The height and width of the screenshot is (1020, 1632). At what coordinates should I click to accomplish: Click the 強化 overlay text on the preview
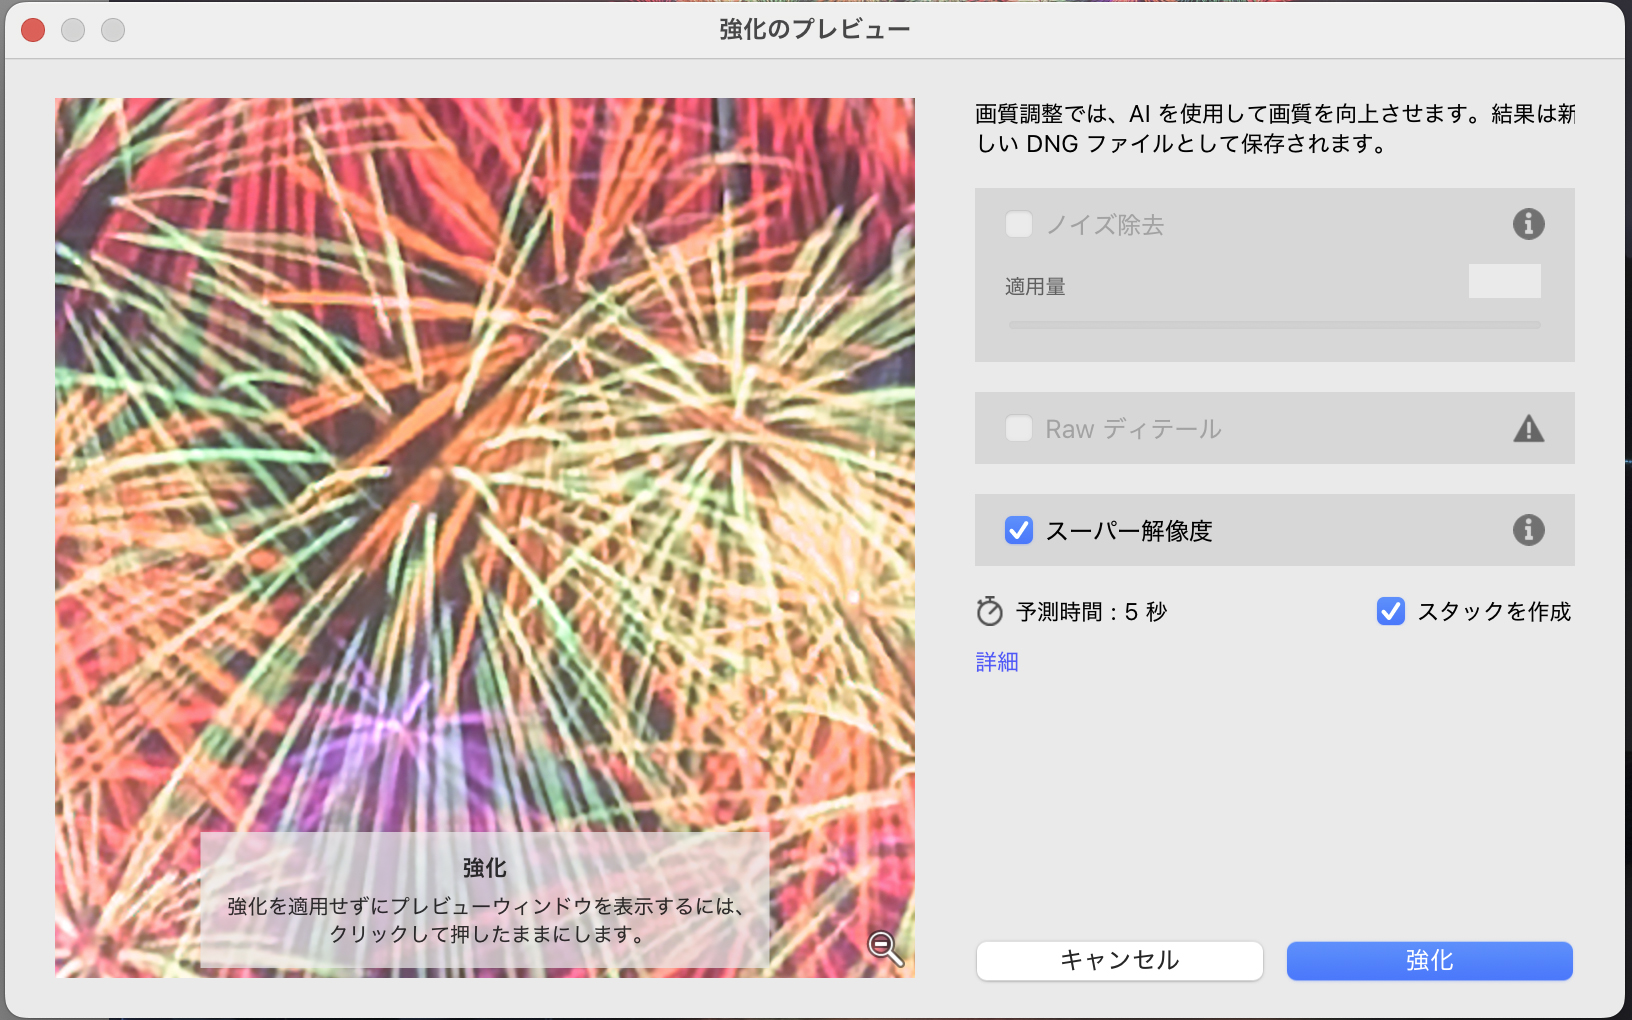pyautogui.click(x=483, y=869)
